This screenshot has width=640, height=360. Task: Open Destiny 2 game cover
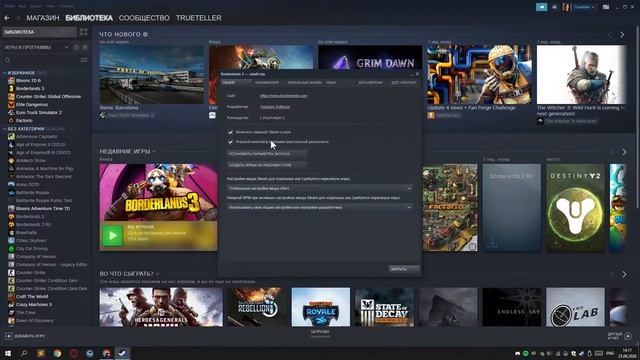[575, 207]
